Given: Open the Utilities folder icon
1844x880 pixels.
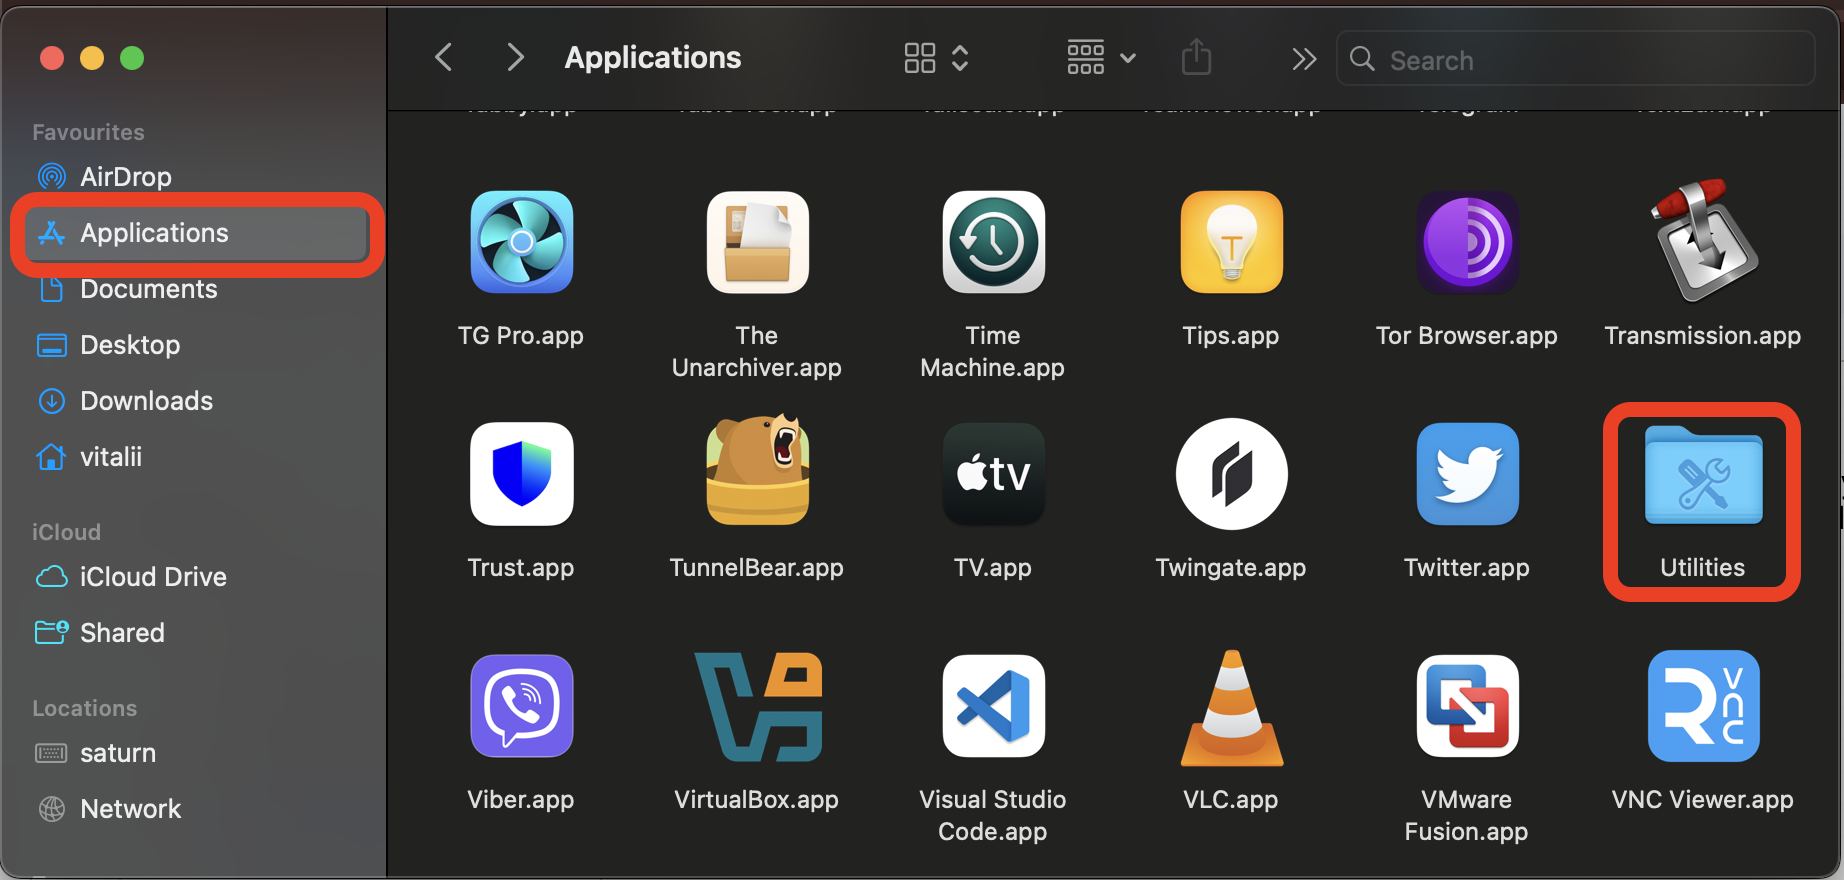Looking at the screenshot, I should click(x=1703, y=474).
